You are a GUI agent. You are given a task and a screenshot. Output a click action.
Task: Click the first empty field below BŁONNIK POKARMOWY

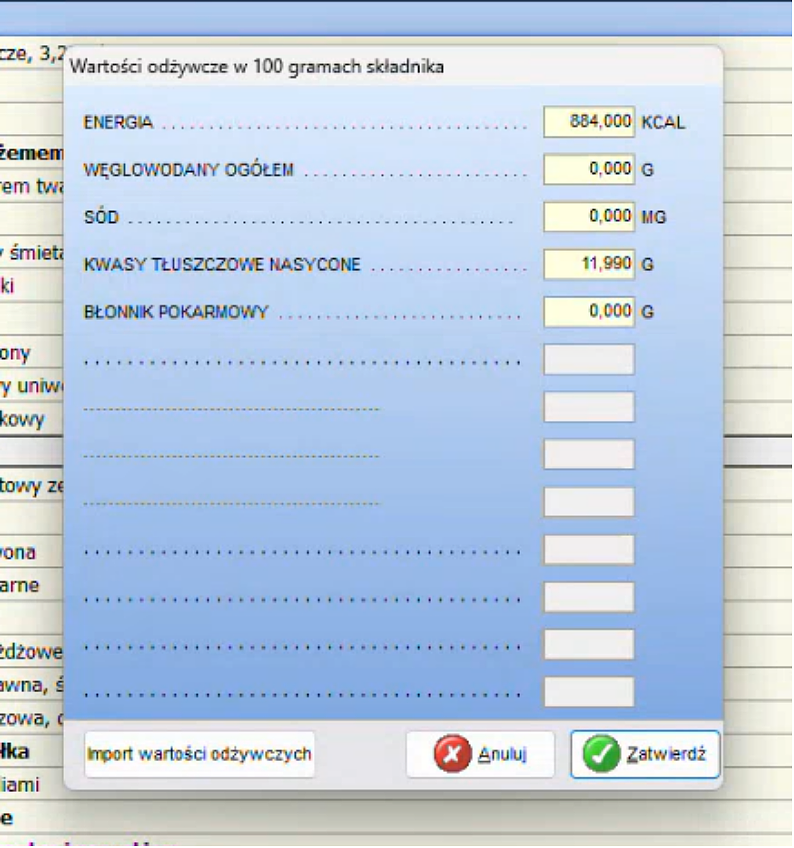[588, 360]
